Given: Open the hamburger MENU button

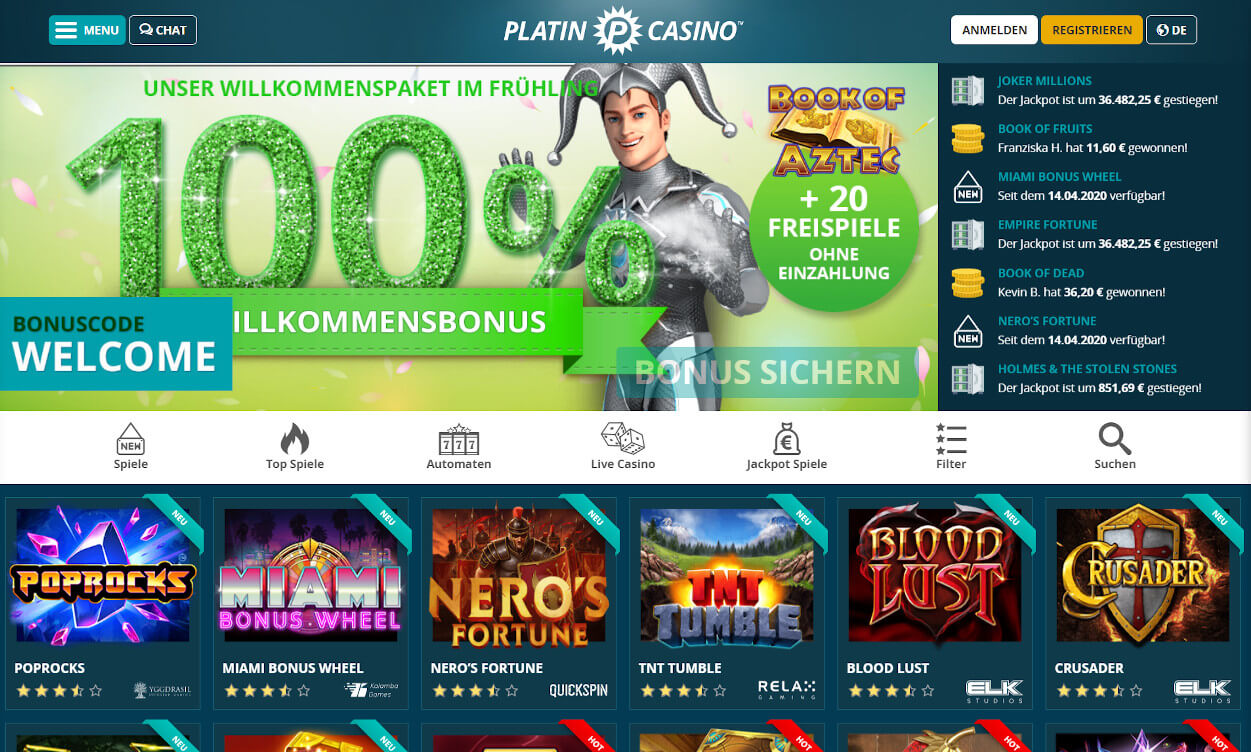Looking at the screenshot, I should pos(87,30).
